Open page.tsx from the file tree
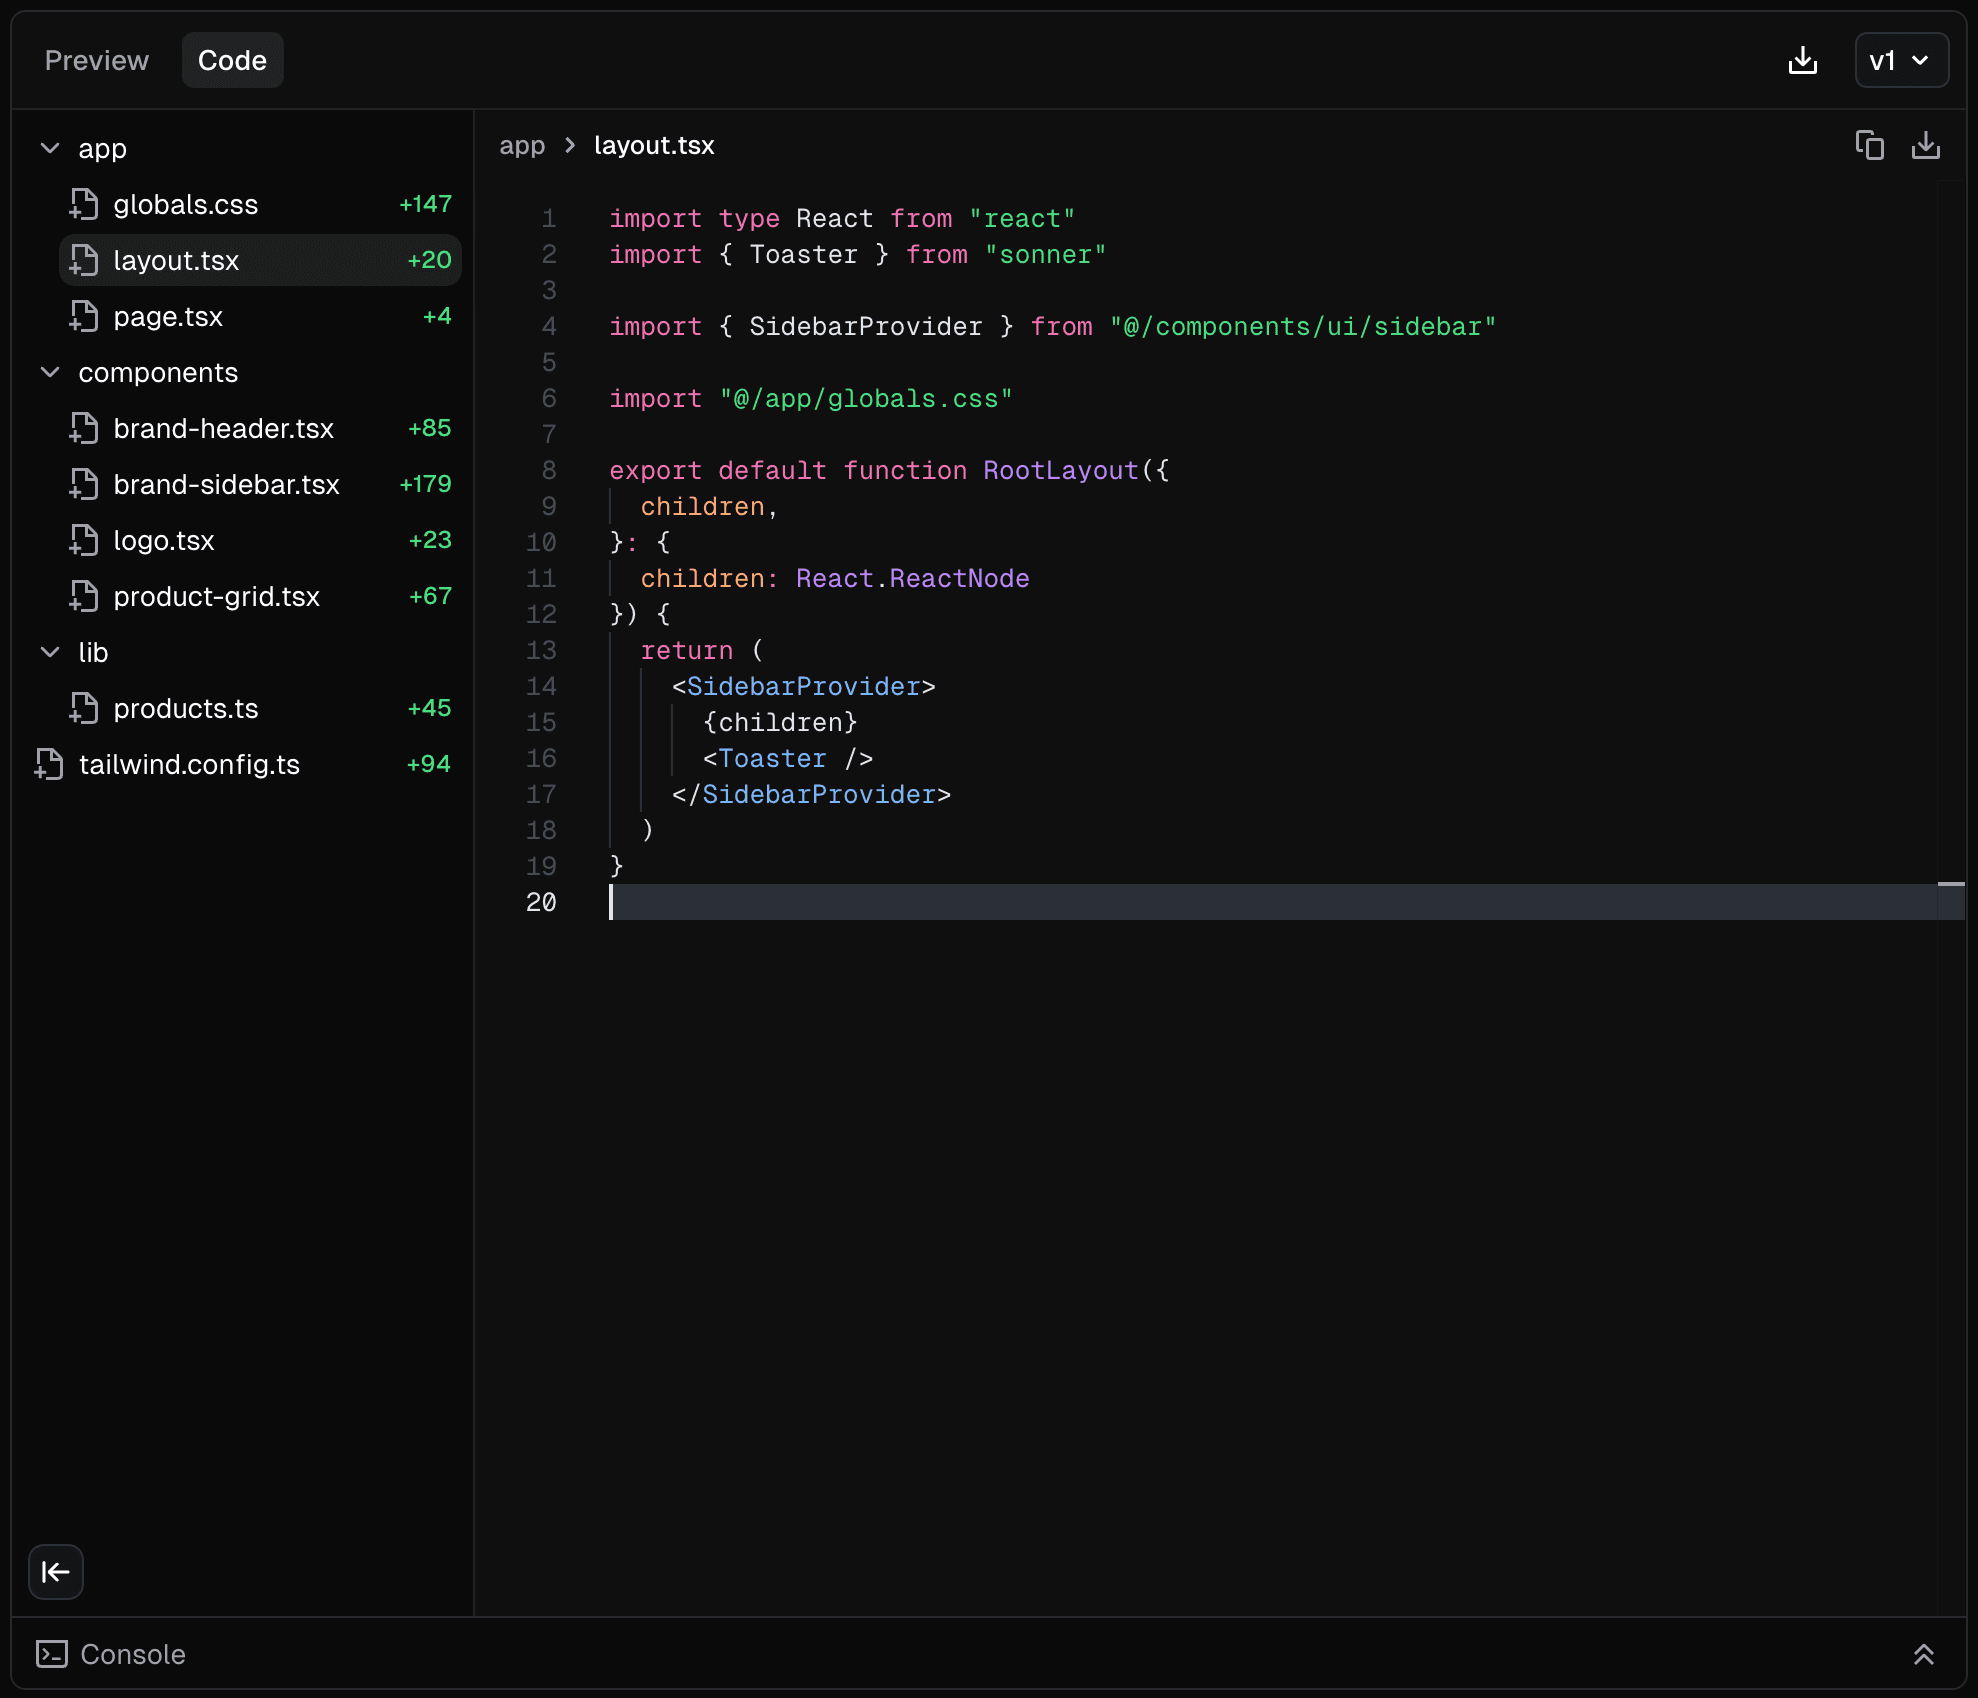Image resolution: width=1978 pixels, height=1698 pixels. pos(168,316)
